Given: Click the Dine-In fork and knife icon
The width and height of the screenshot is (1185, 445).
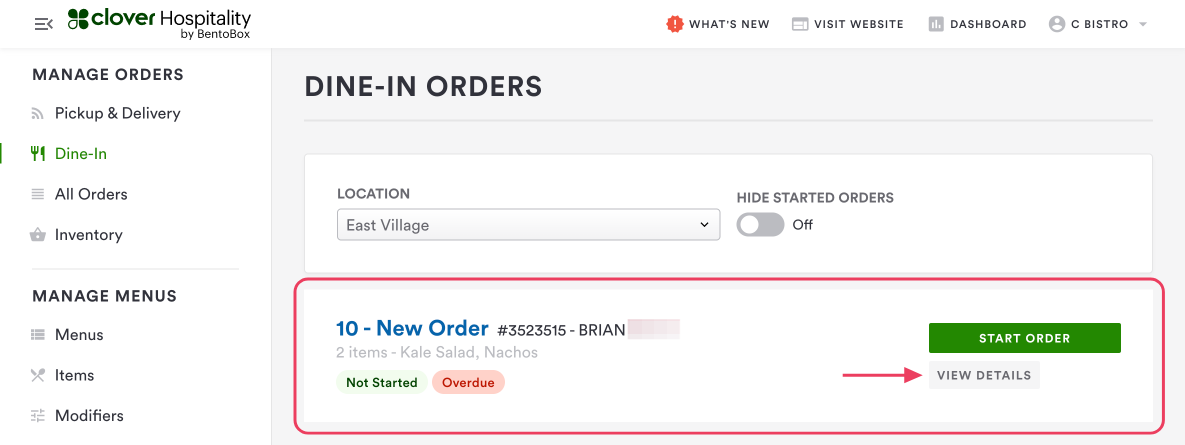Looking at the screenshot, I should coord(39,154).
